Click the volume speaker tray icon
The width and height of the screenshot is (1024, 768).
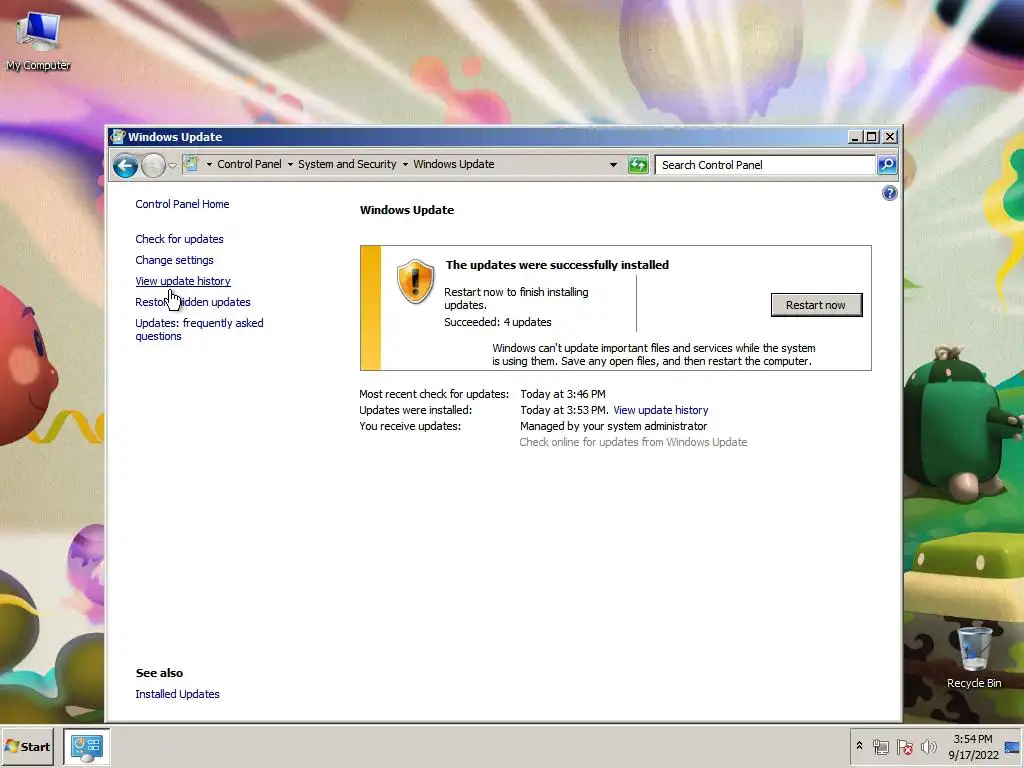click(928, 746)
